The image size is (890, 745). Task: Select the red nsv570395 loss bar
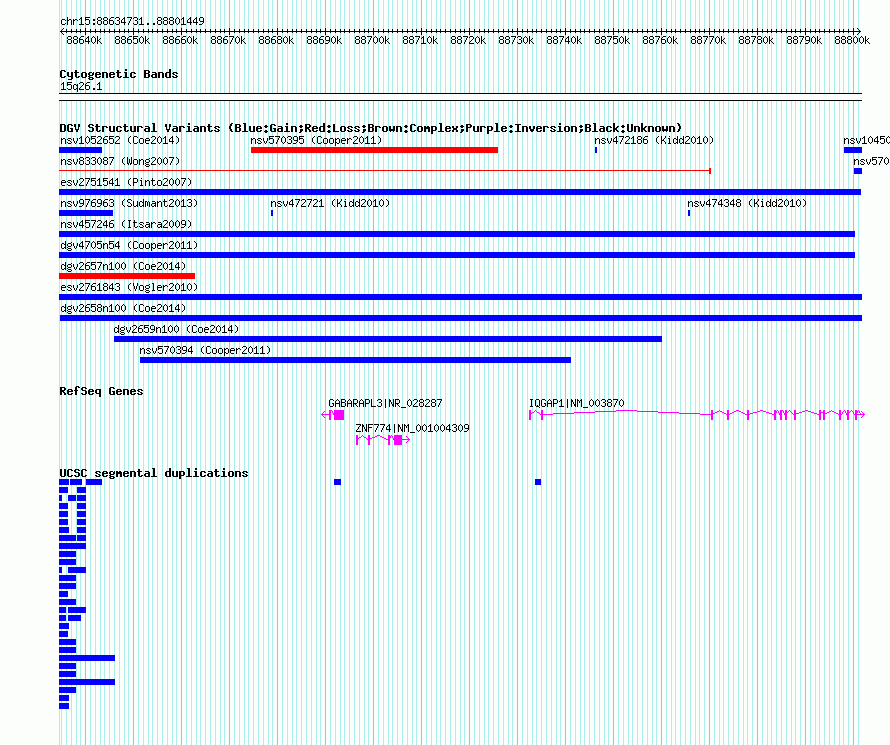(x=374, y=150)
